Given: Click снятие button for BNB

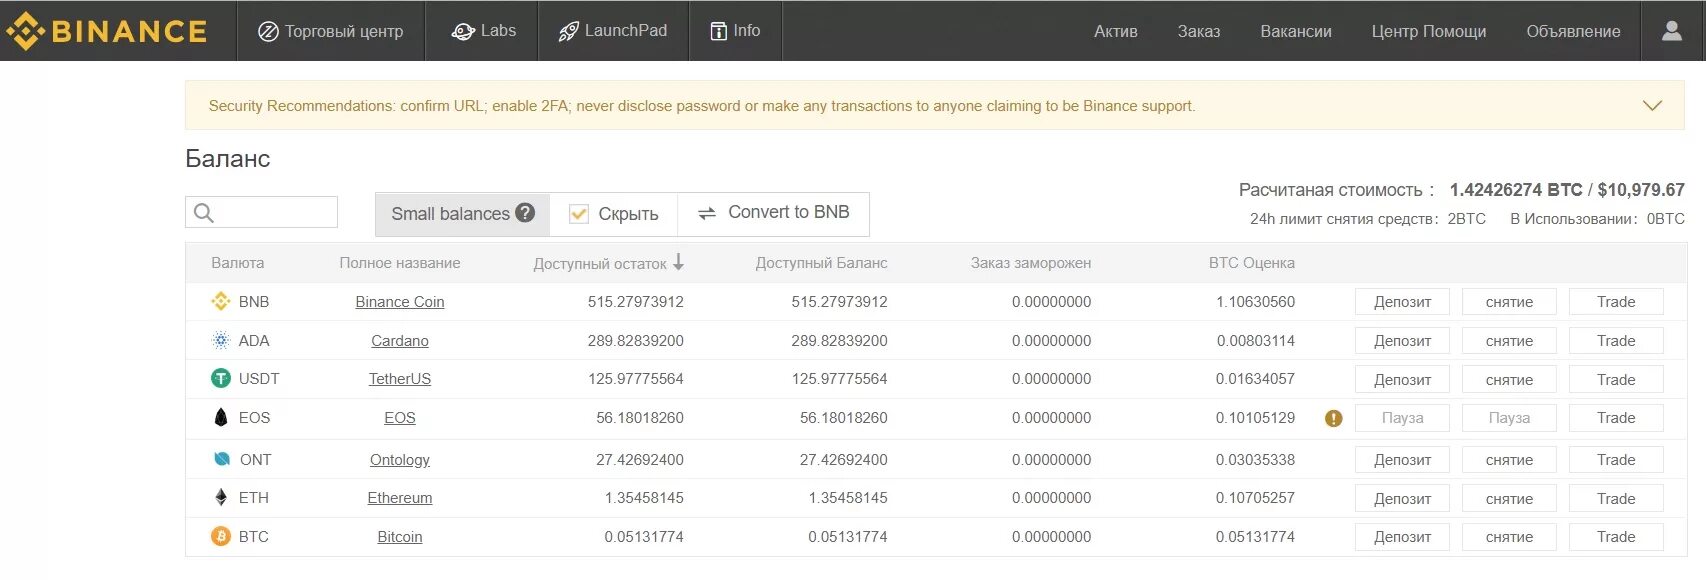Looking at the screenshot, I should tap(1509, 302).
